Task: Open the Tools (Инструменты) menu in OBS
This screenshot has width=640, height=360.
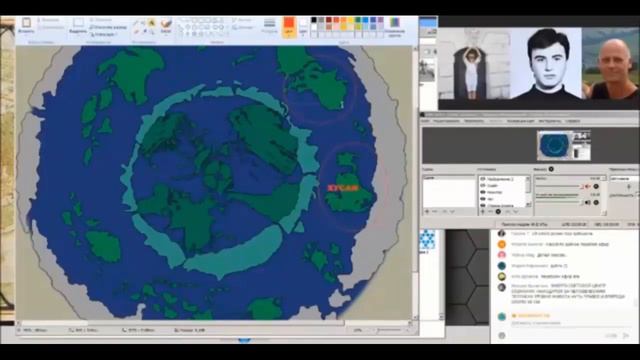Action: click(550, 121)
